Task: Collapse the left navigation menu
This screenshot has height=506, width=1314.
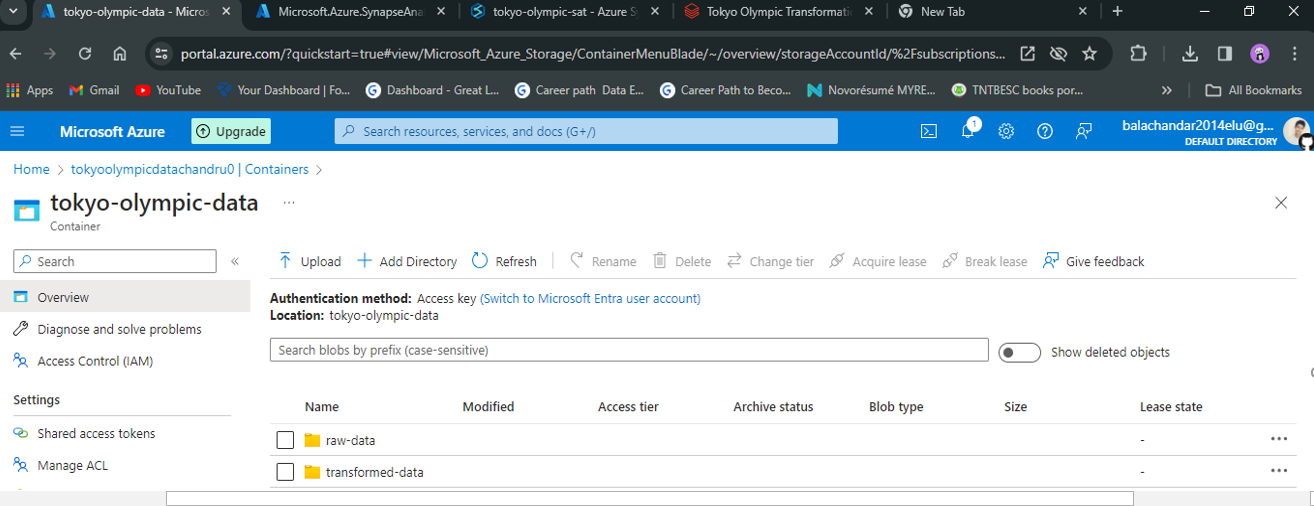Action: point(235,261)
